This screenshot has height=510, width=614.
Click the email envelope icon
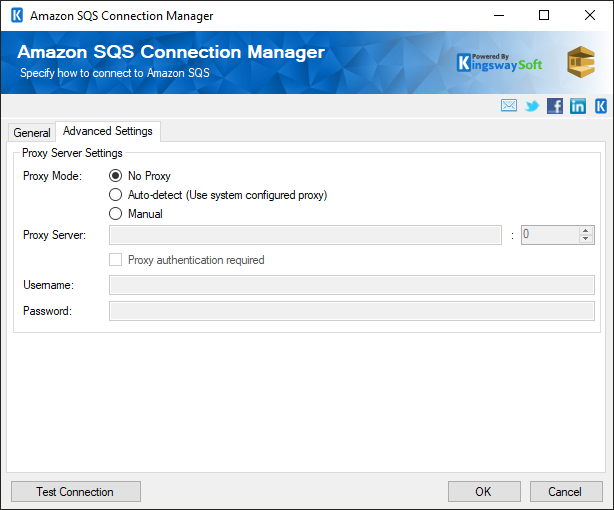(x=509, y=106)
